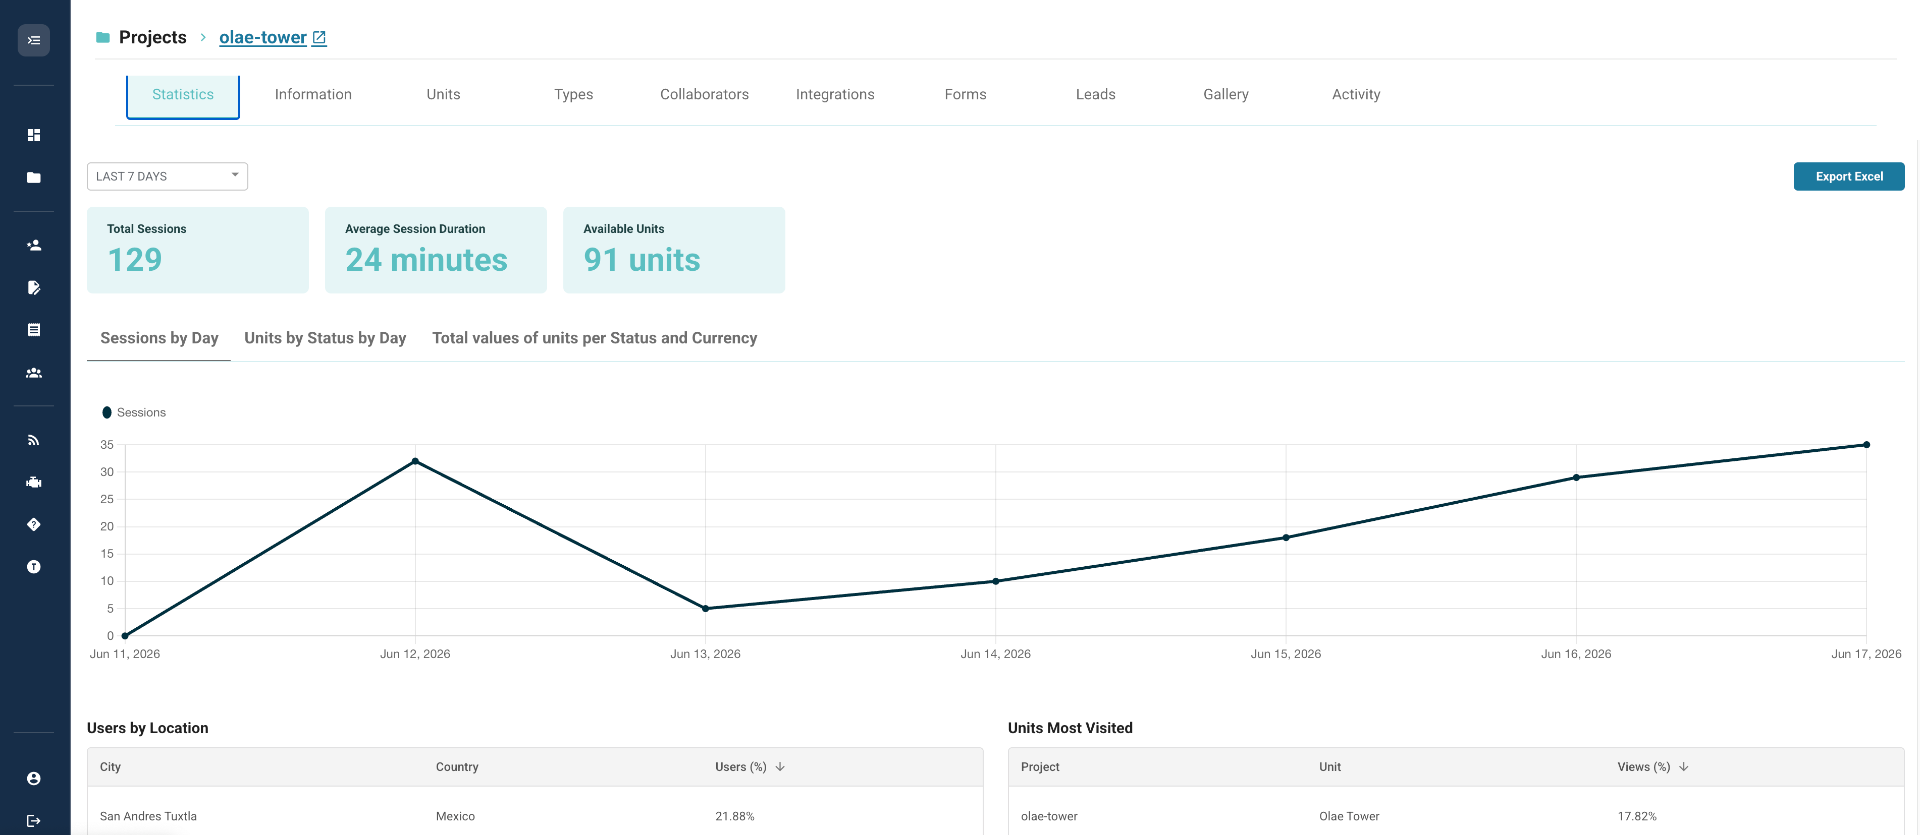
Task: Show Total values of units per Status tab
Action: [x=595, y=338]
